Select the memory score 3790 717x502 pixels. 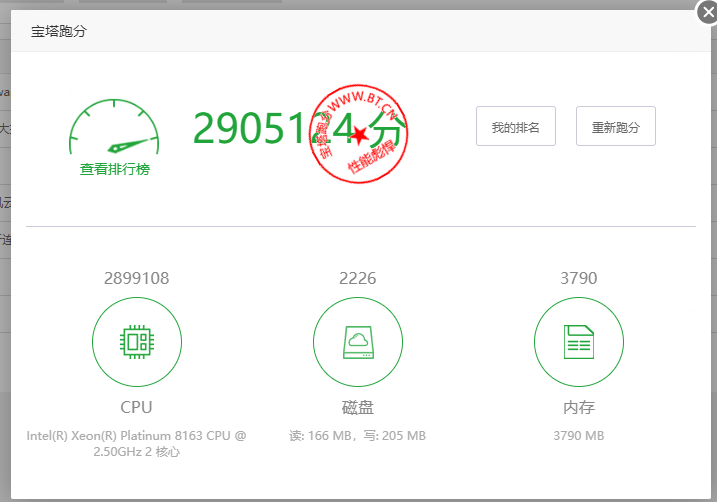[x=579, y=278]
